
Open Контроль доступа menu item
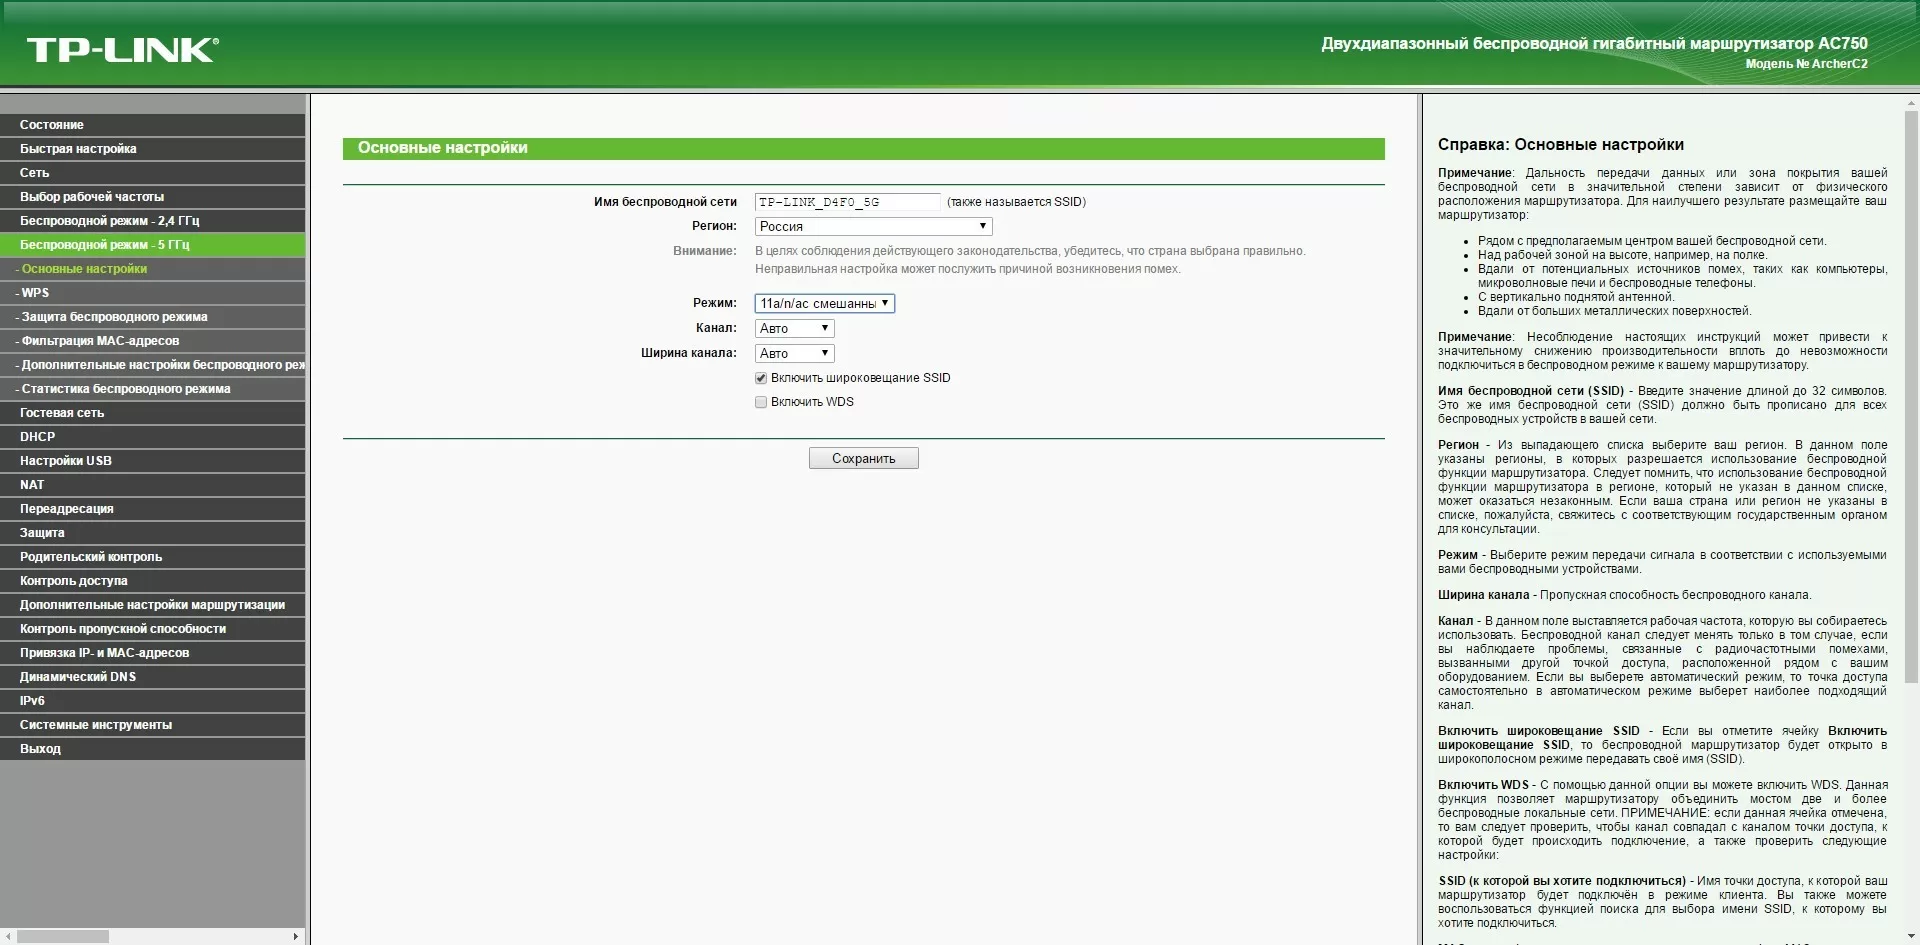click(152, 581)
